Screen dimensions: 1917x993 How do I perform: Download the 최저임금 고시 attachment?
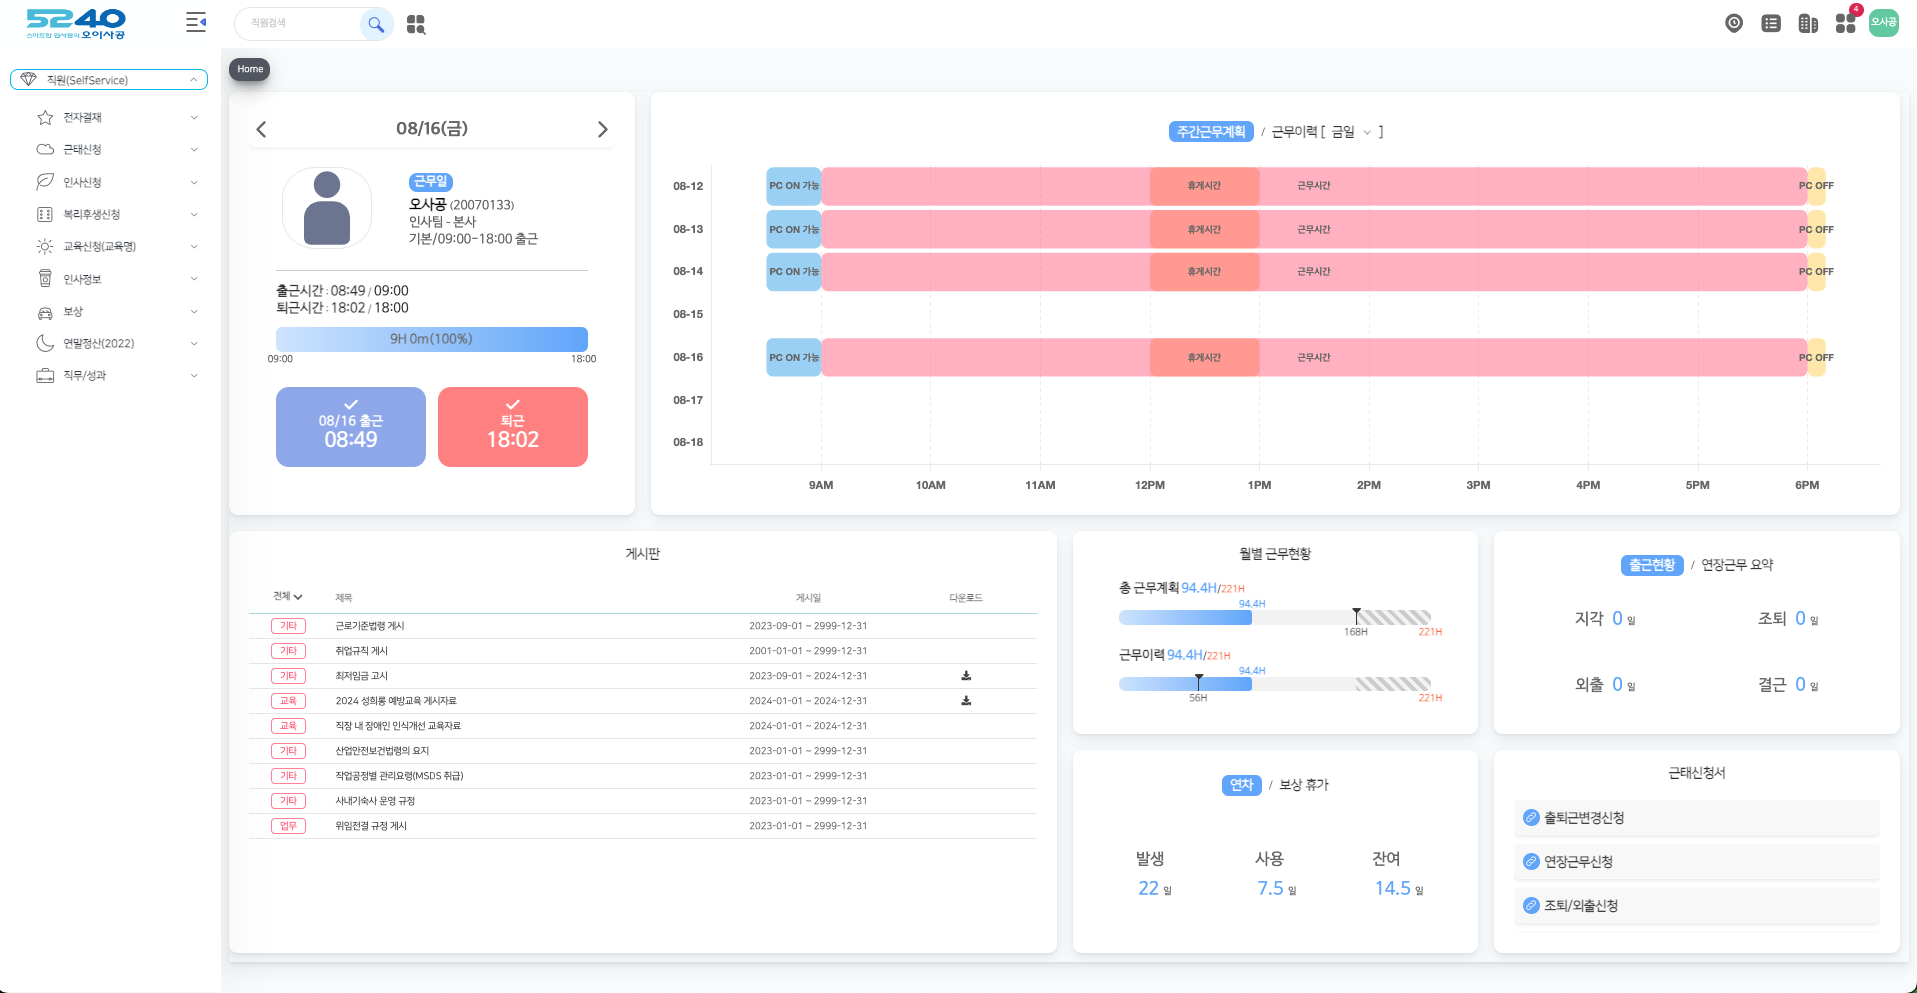point(966,676)
